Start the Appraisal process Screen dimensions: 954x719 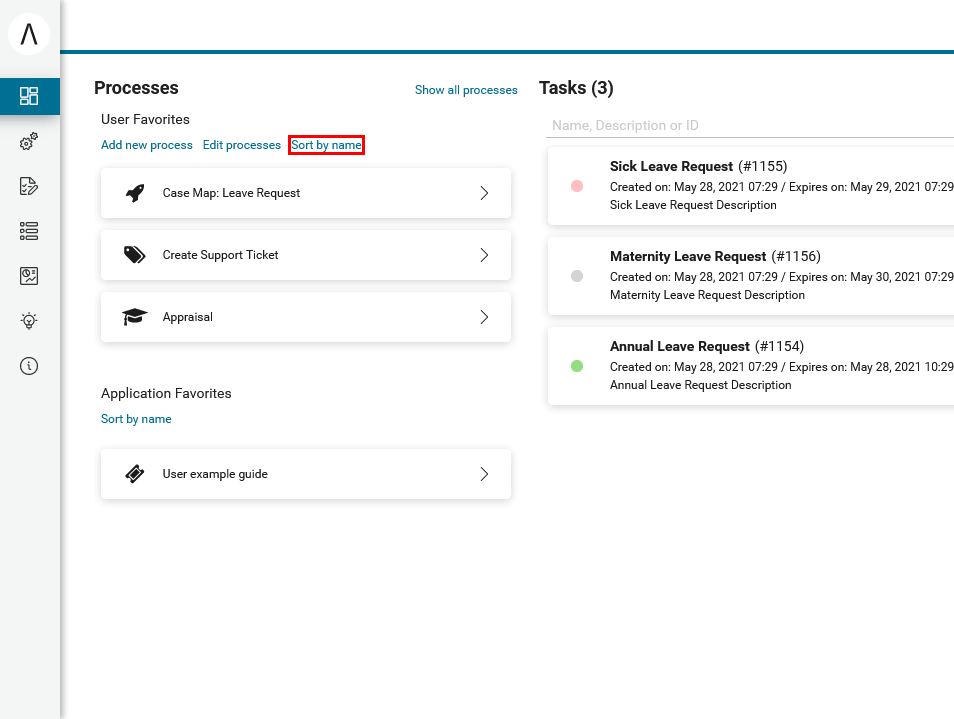[305, 317]
